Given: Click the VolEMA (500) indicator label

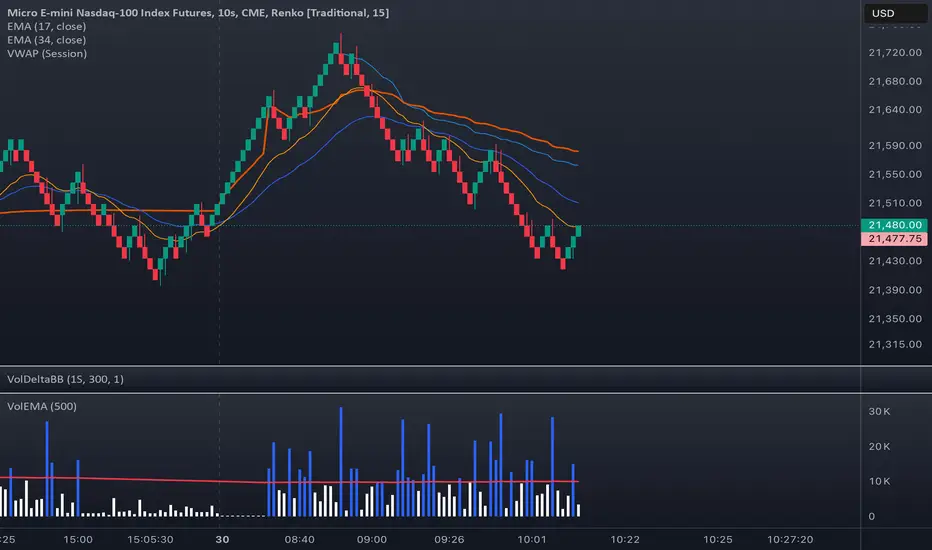Looking at the screenshot, I should (42, 406).
